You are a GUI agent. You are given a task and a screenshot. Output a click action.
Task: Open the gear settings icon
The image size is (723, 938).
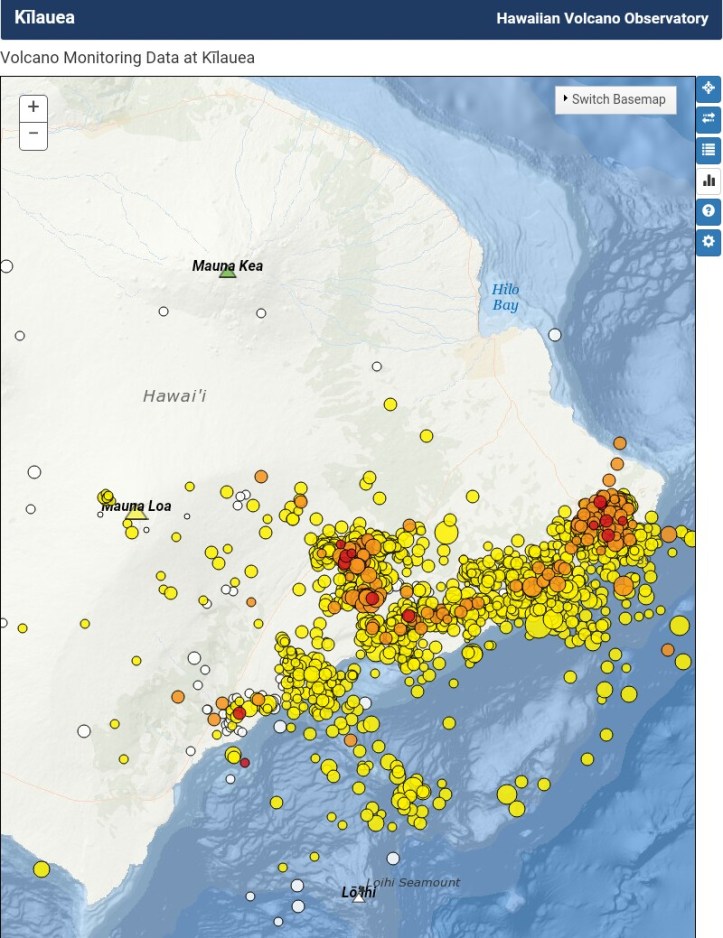[708, 242]
